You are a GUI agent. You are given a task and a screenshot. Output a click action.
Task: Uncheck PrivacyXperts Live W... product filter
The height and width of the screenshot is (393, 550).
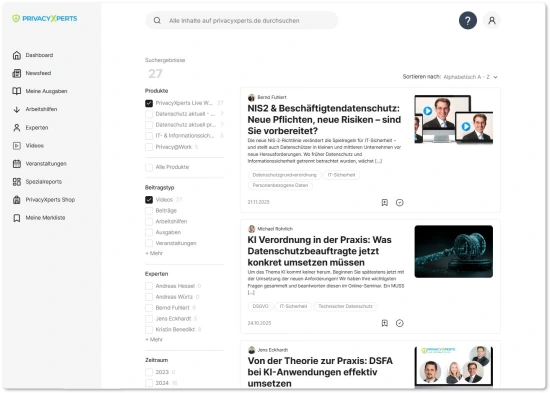(149, 103)
